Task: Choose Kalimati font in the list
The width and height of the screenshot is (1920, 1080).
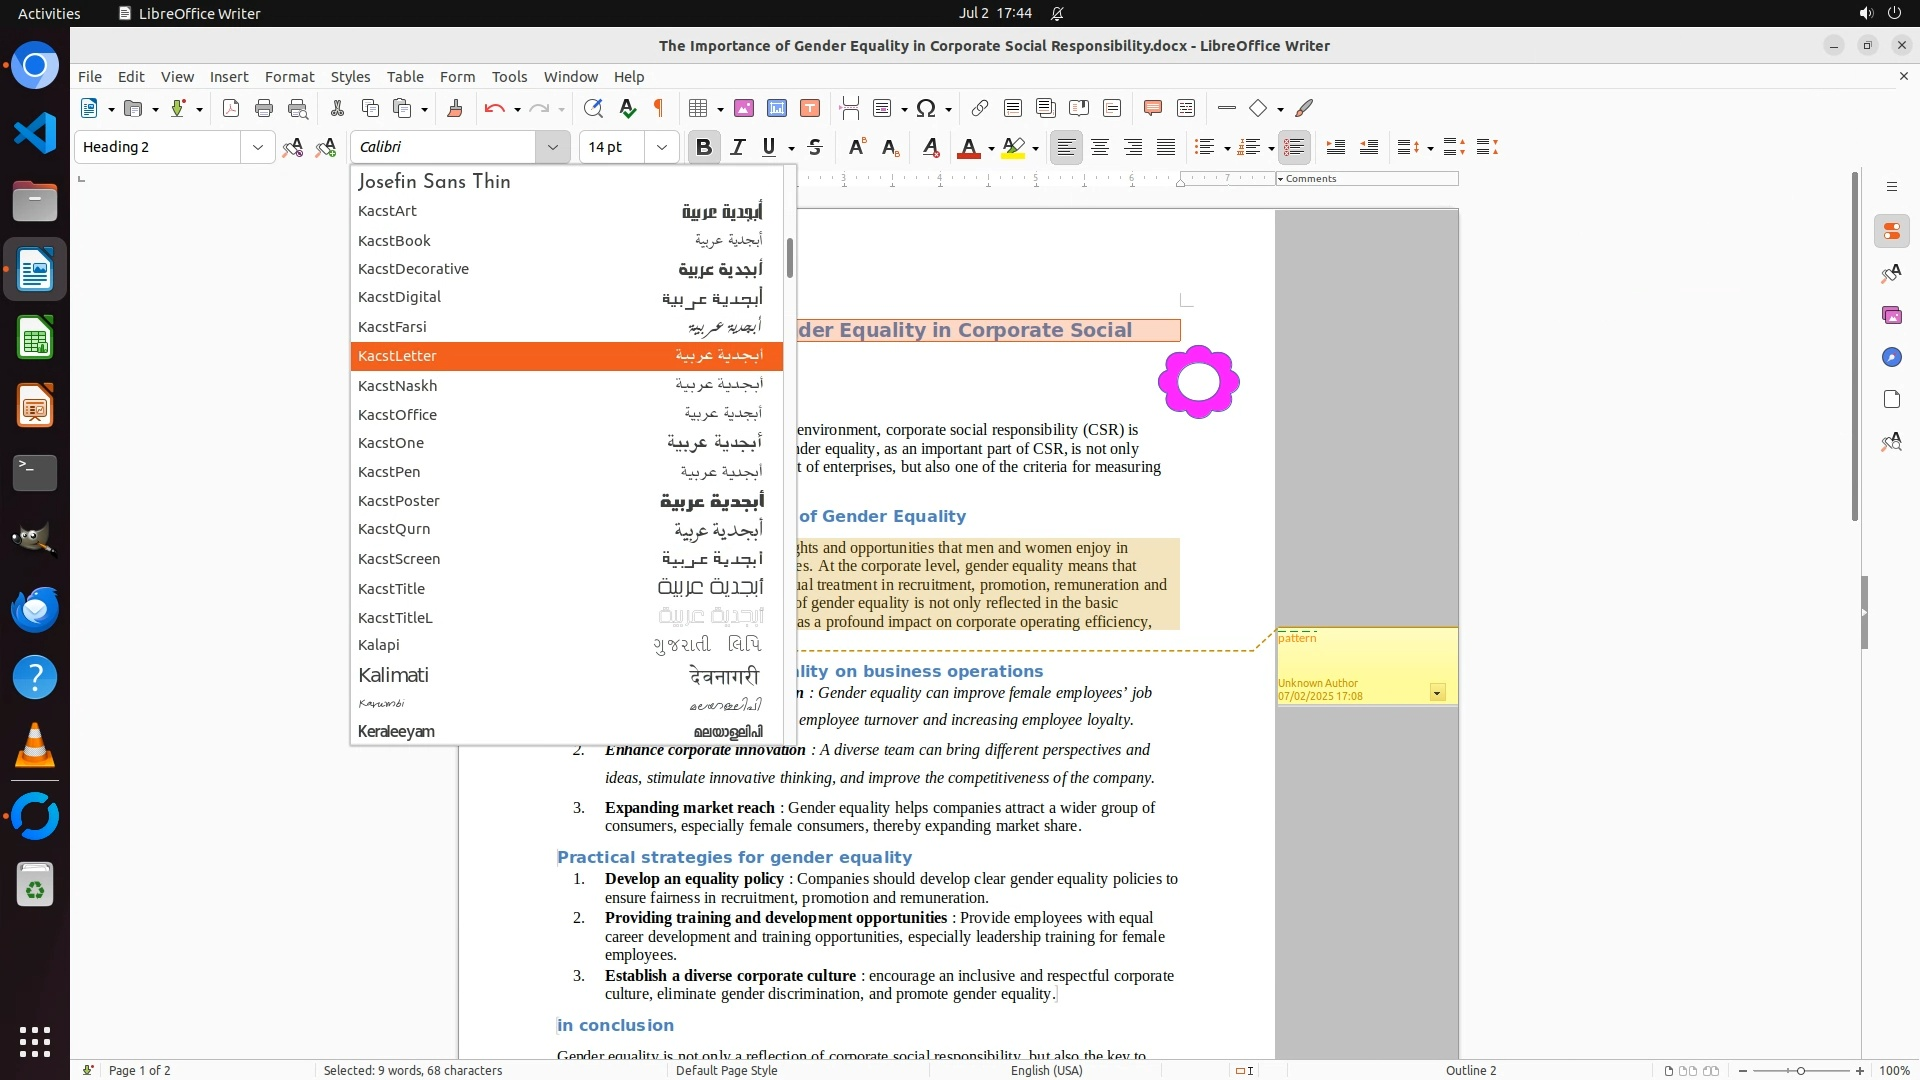Action: [393, 675]
